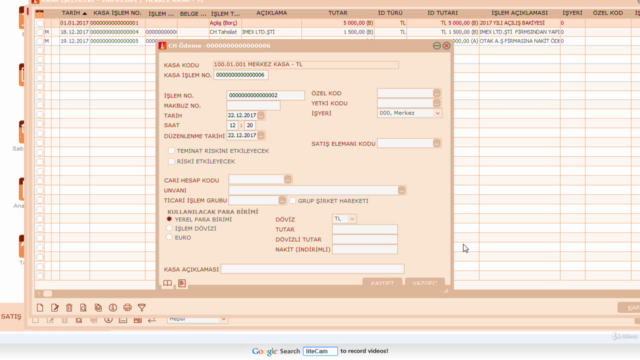The height and width of the screenshot is (360, 640).
Task: Click the Nakit (İndirimli) input field
Action: tap(365, 249)
